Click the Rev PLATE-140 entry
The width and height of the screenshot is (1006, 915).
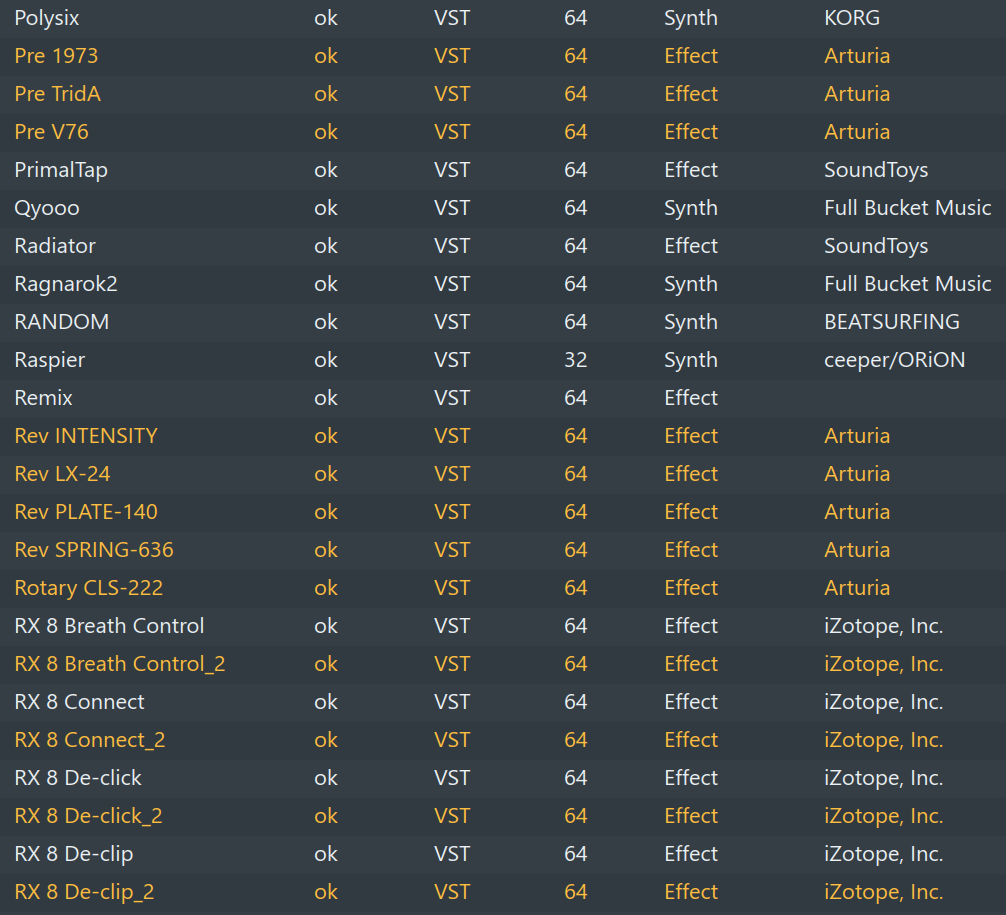coord(86,512)
